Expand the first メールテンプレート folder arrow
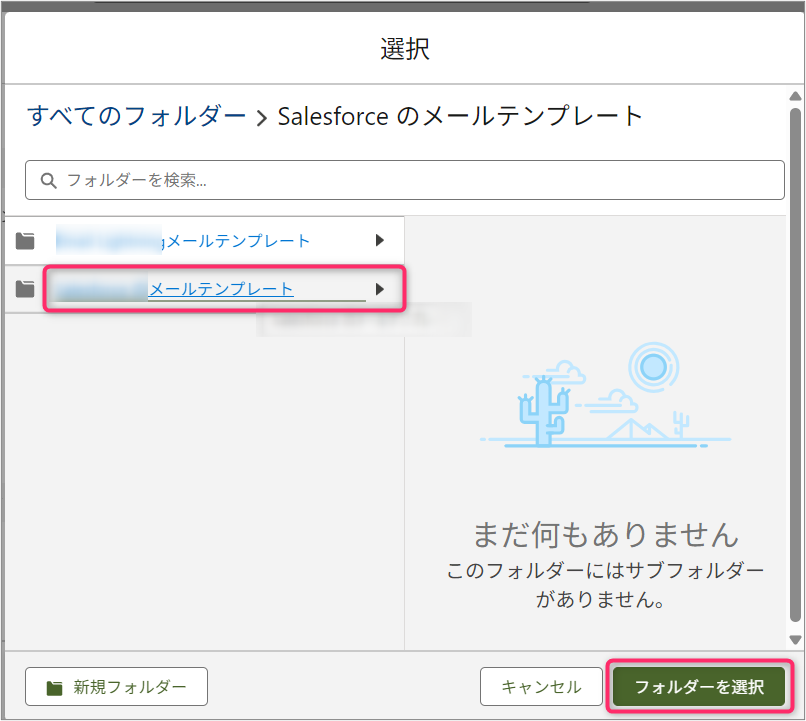Image resolution: width=806 pixels, height=721 pixels. 379,240
